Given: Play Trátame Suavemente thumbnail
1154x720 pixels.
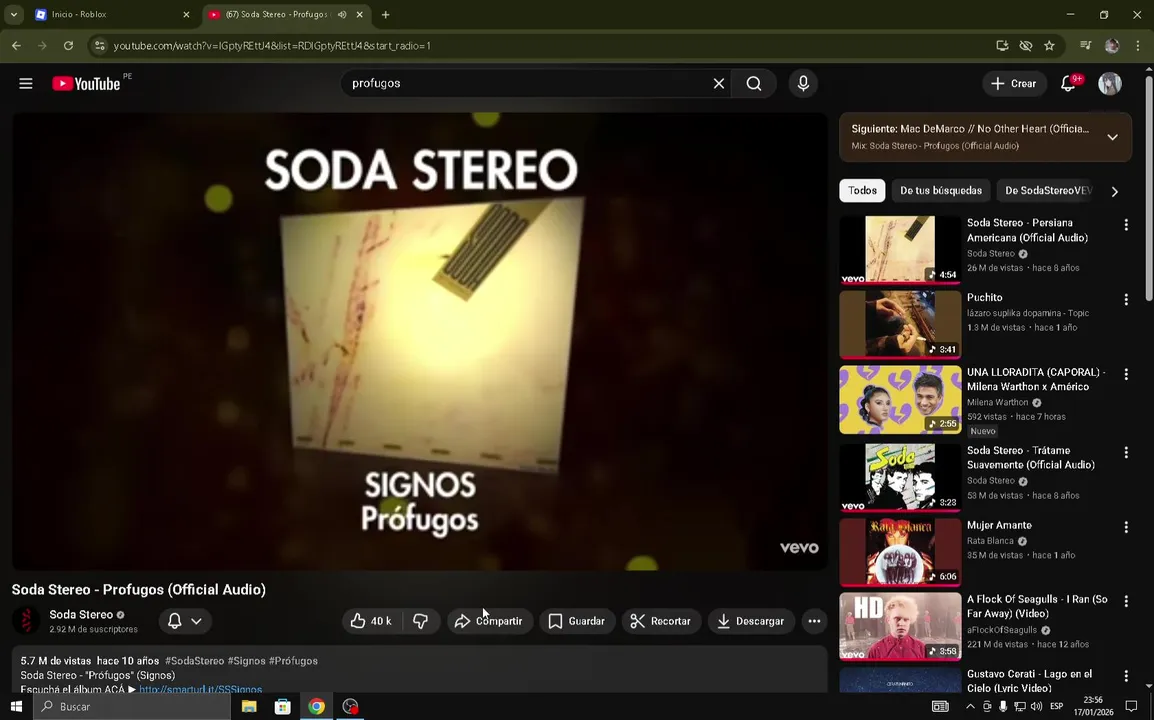Looking at the screenshot, I should coord(900,477).
